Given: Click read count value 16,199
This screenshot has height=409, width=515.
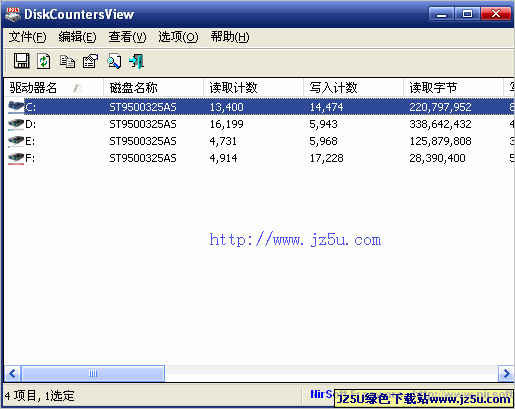Looking at the screenshot, I should [x=226, y=124].
